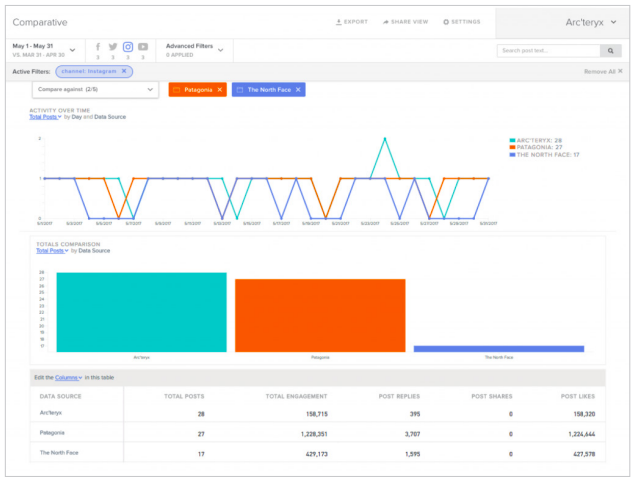The width and height of the screenshot is (637, 486).
Task: Click The North Face legend entry
Action: pos(544,155)
